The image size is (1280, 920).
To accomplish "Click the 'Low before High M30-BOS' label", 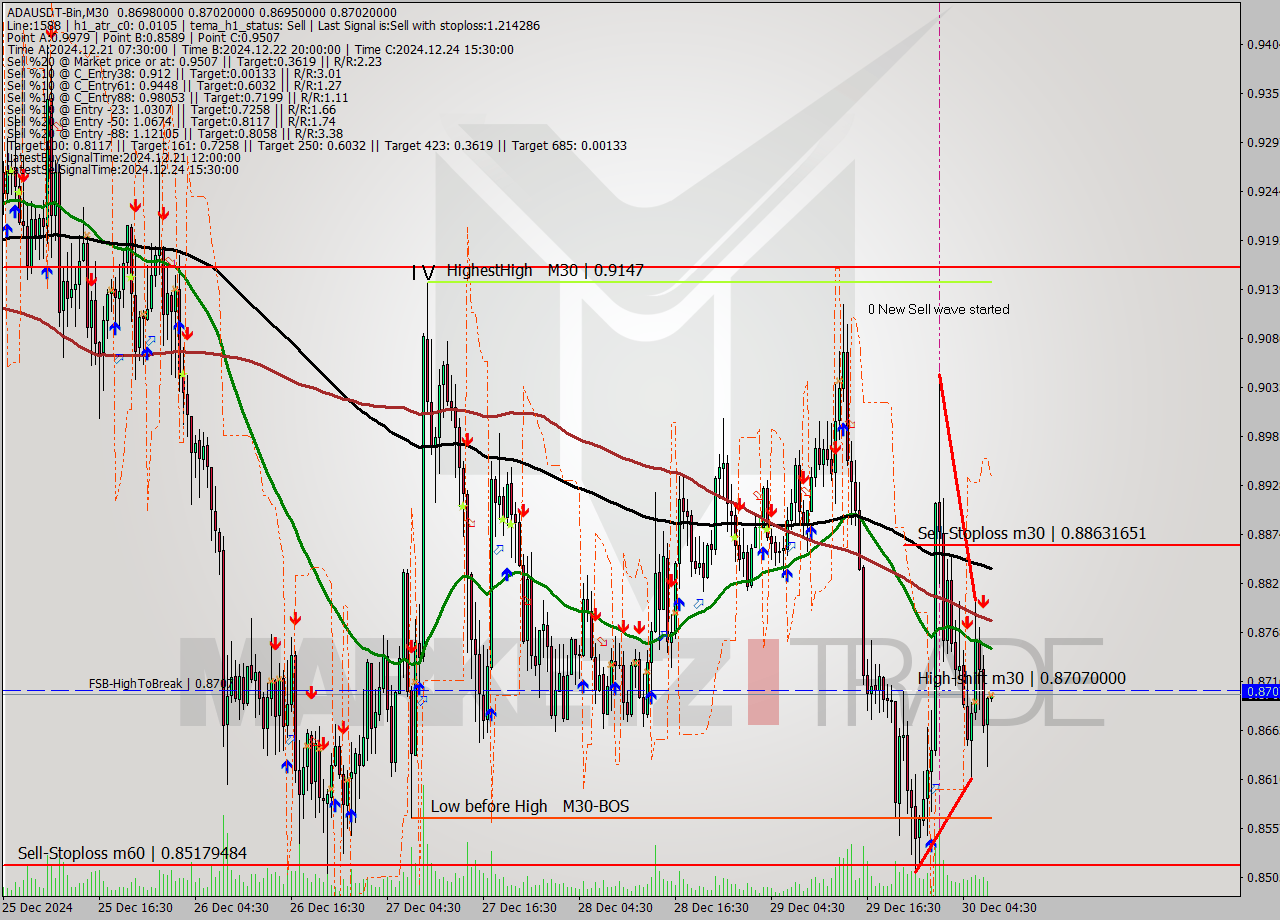I will pos(530,806).
